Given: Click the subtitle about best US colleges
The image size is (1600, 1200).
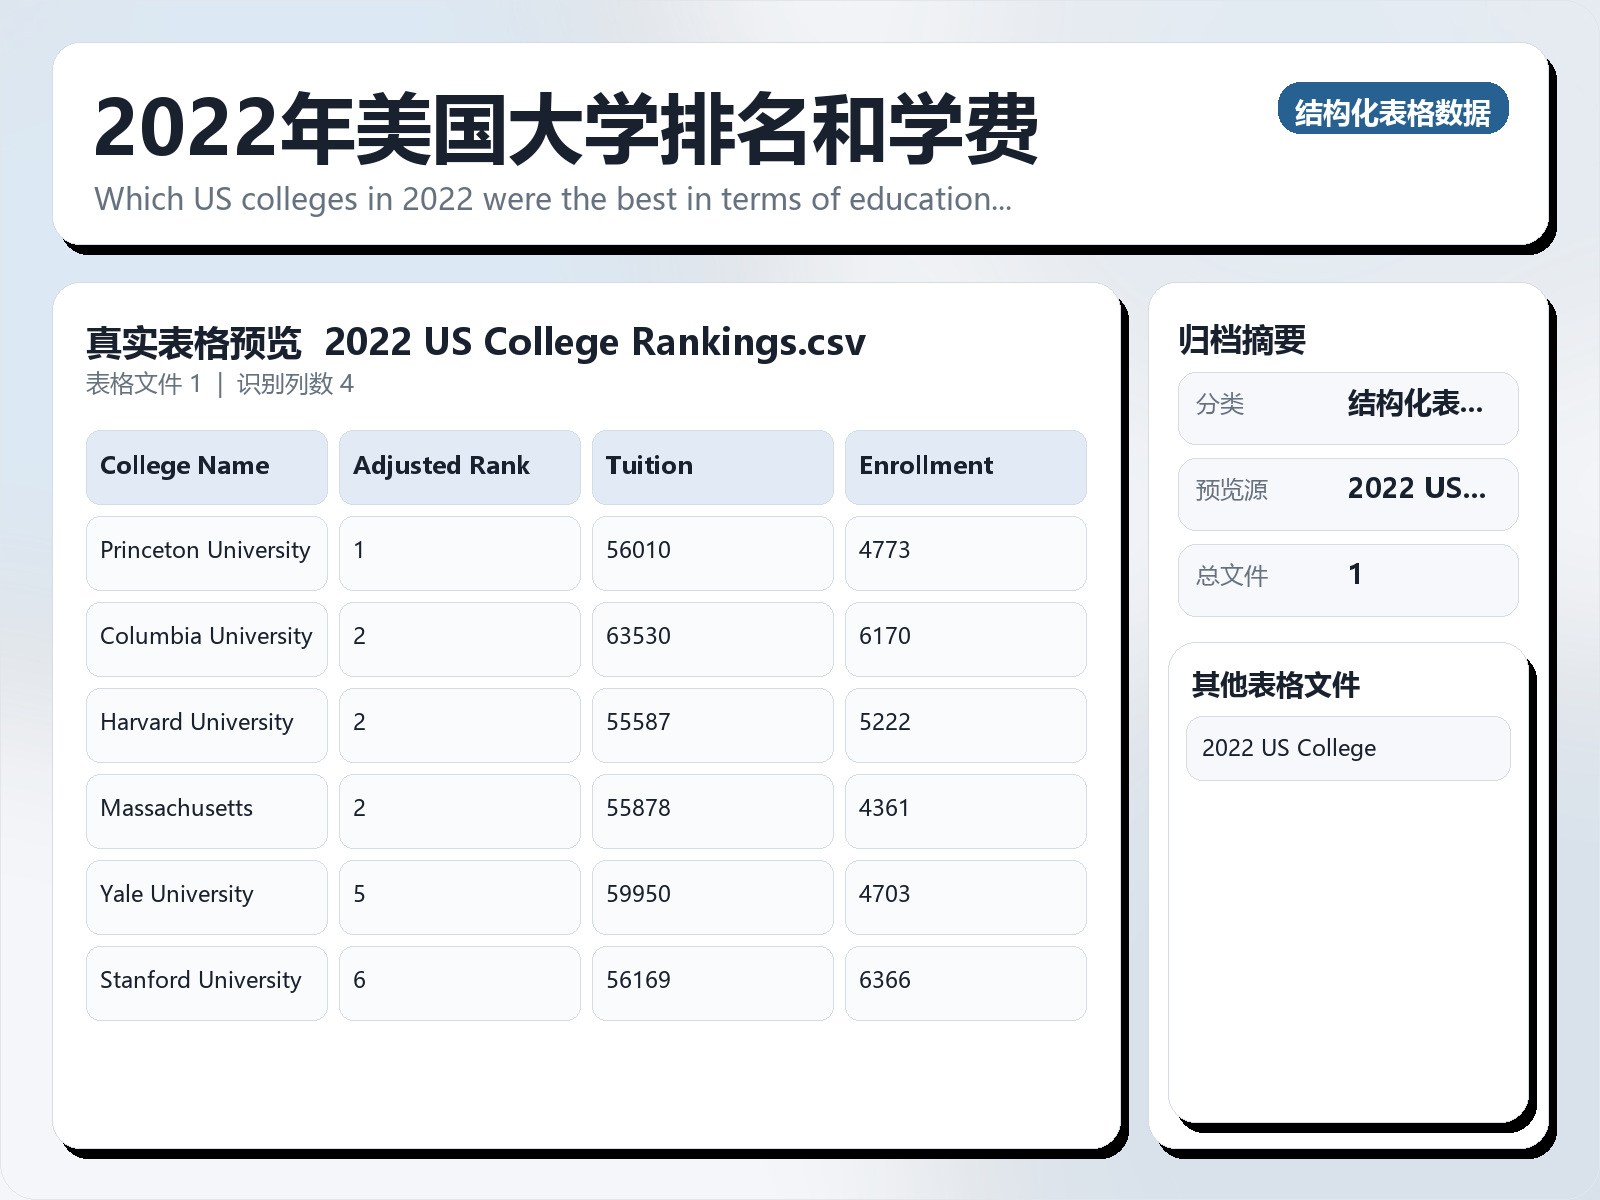Looking at the screenshot, I should (x=552, y=199).
